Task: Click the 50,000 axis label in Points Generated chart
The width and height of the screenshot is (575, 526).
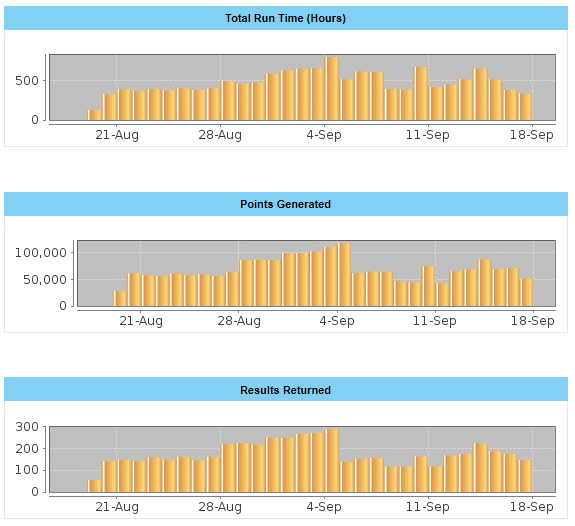Action: [45, 280]
